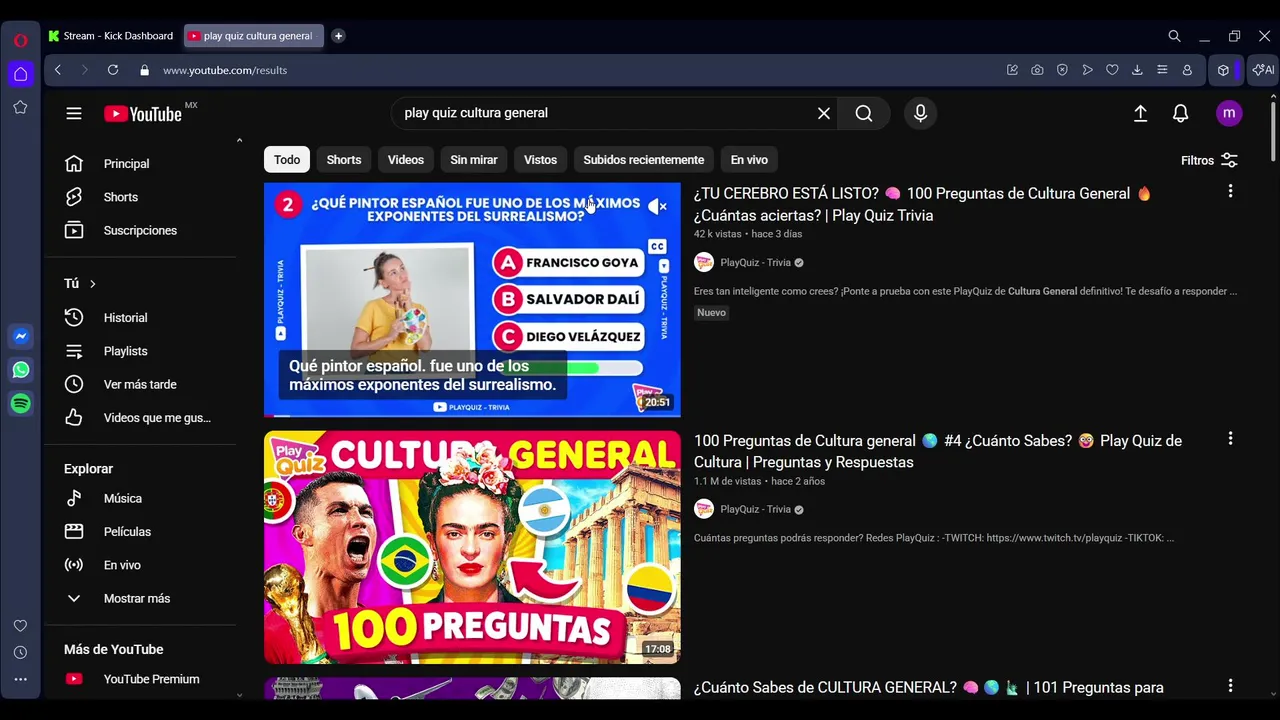
Task: Open 'Películas' under Explorar
Action: click(x=127, y=532)
